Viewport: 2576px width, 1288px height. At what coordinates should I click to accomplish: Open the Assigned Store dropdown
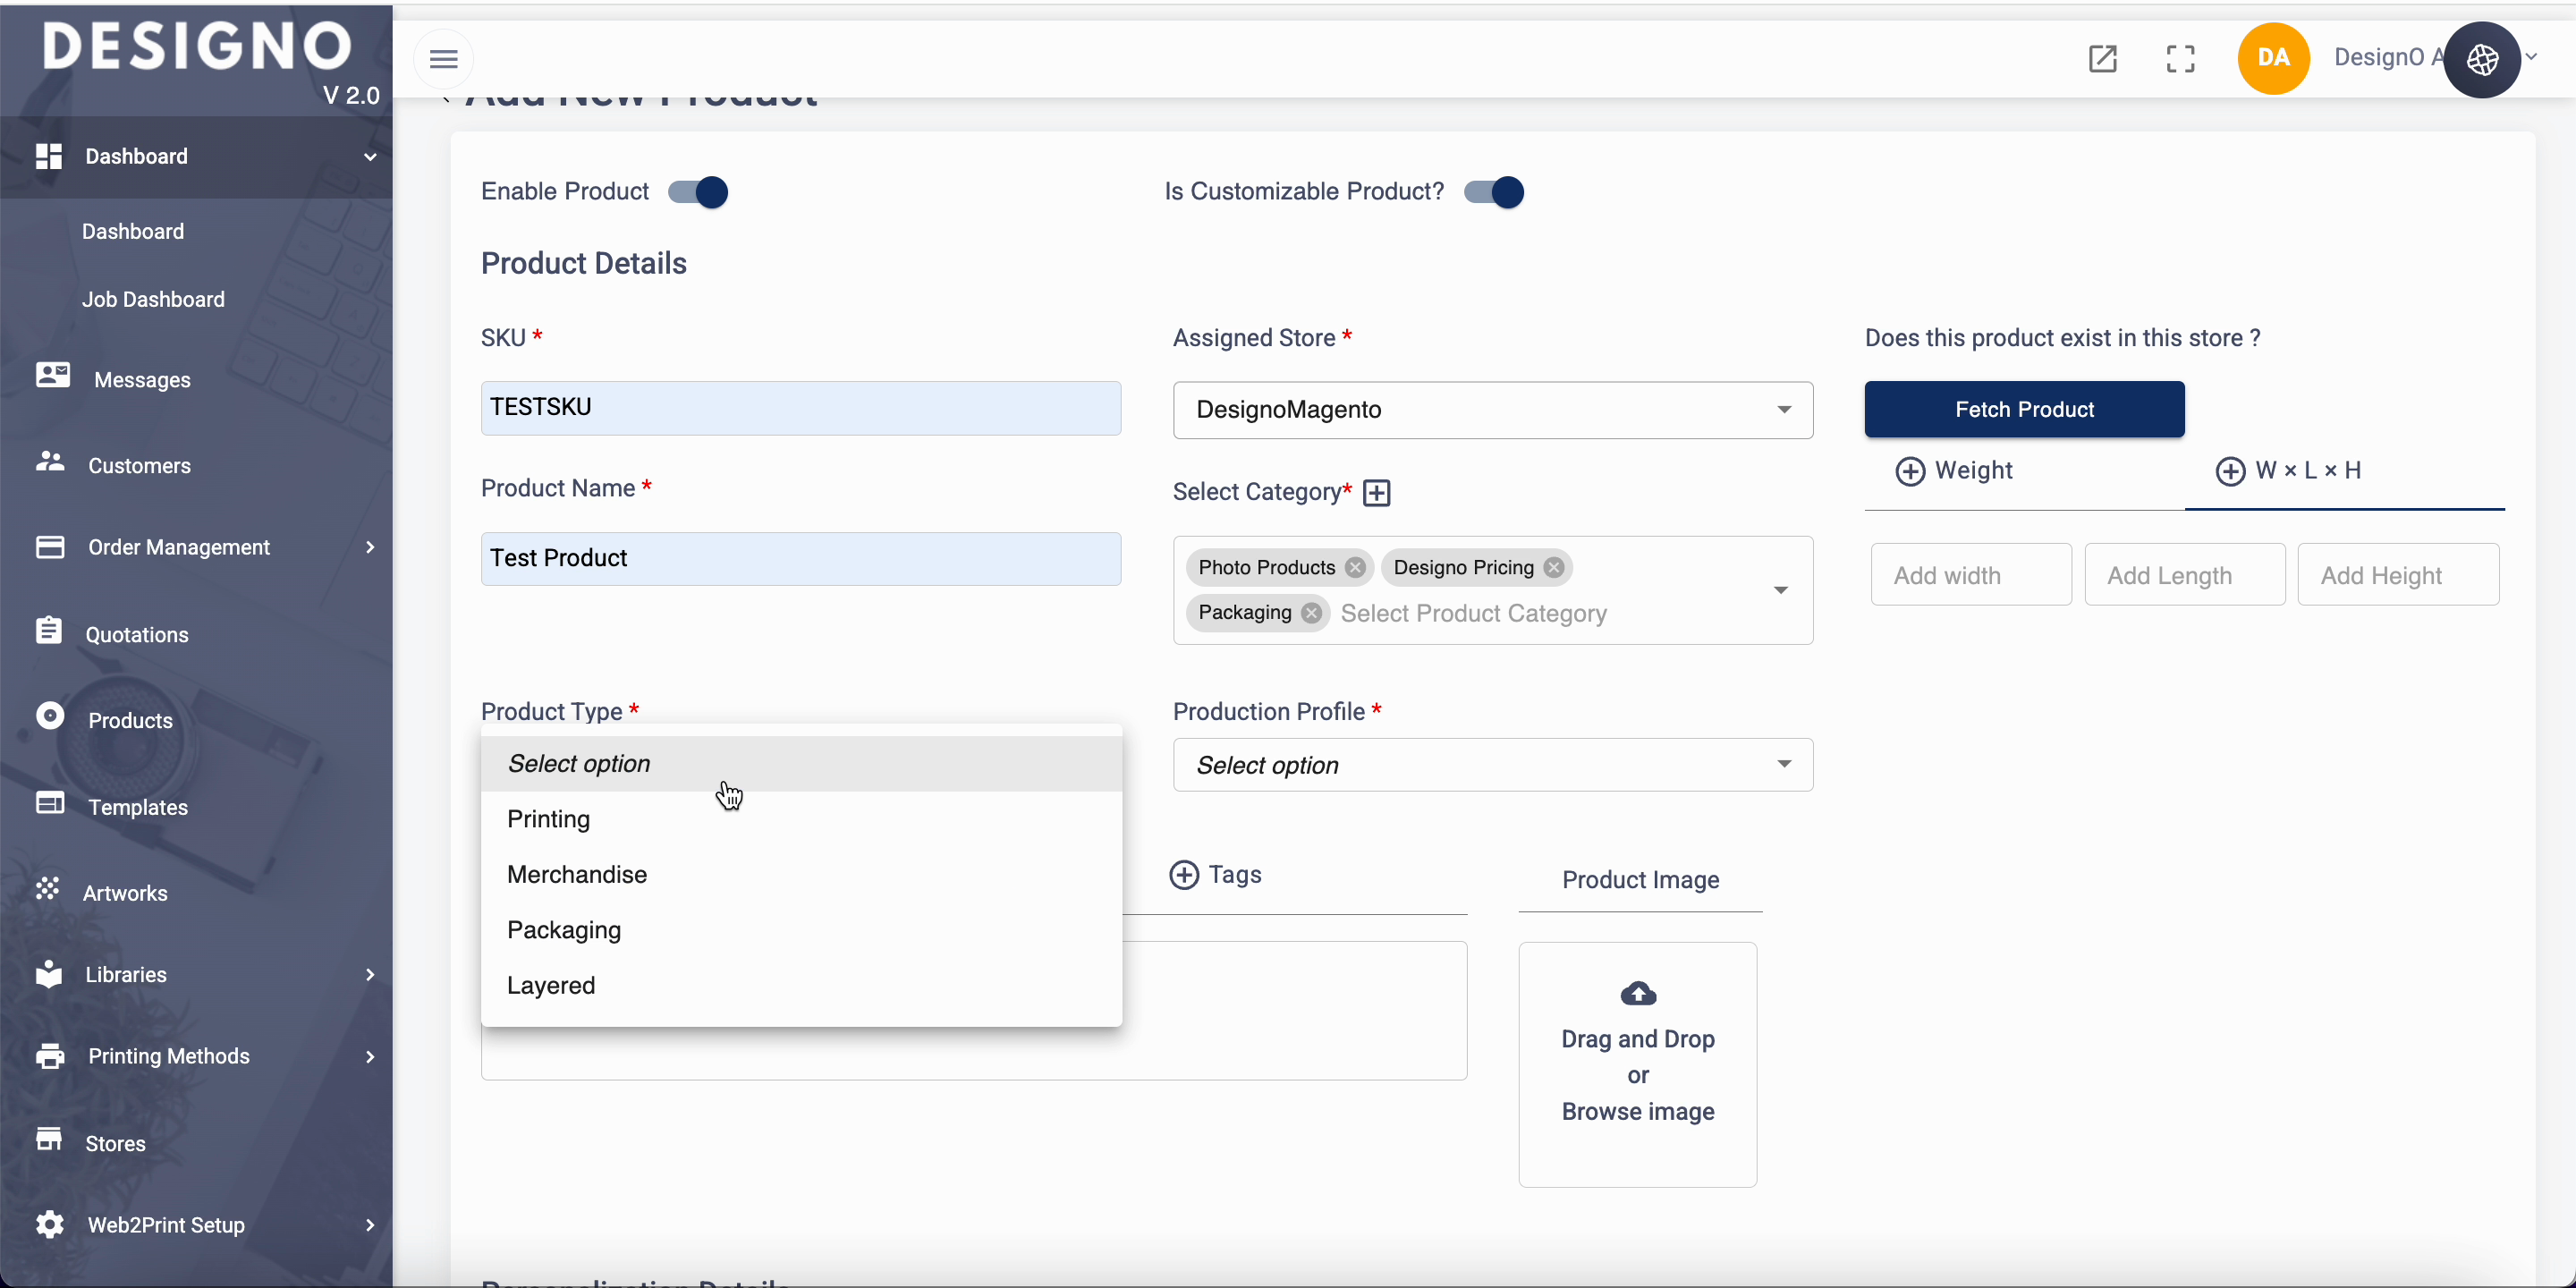[1492, 410]
